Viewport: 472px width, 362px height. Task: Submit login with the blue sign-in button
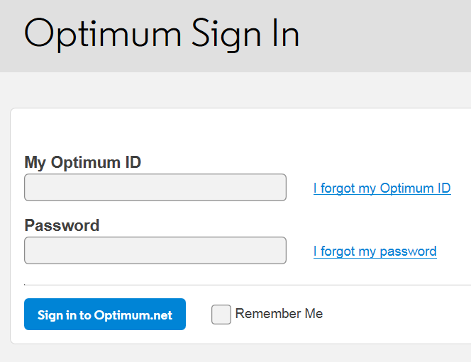(105, 314)
